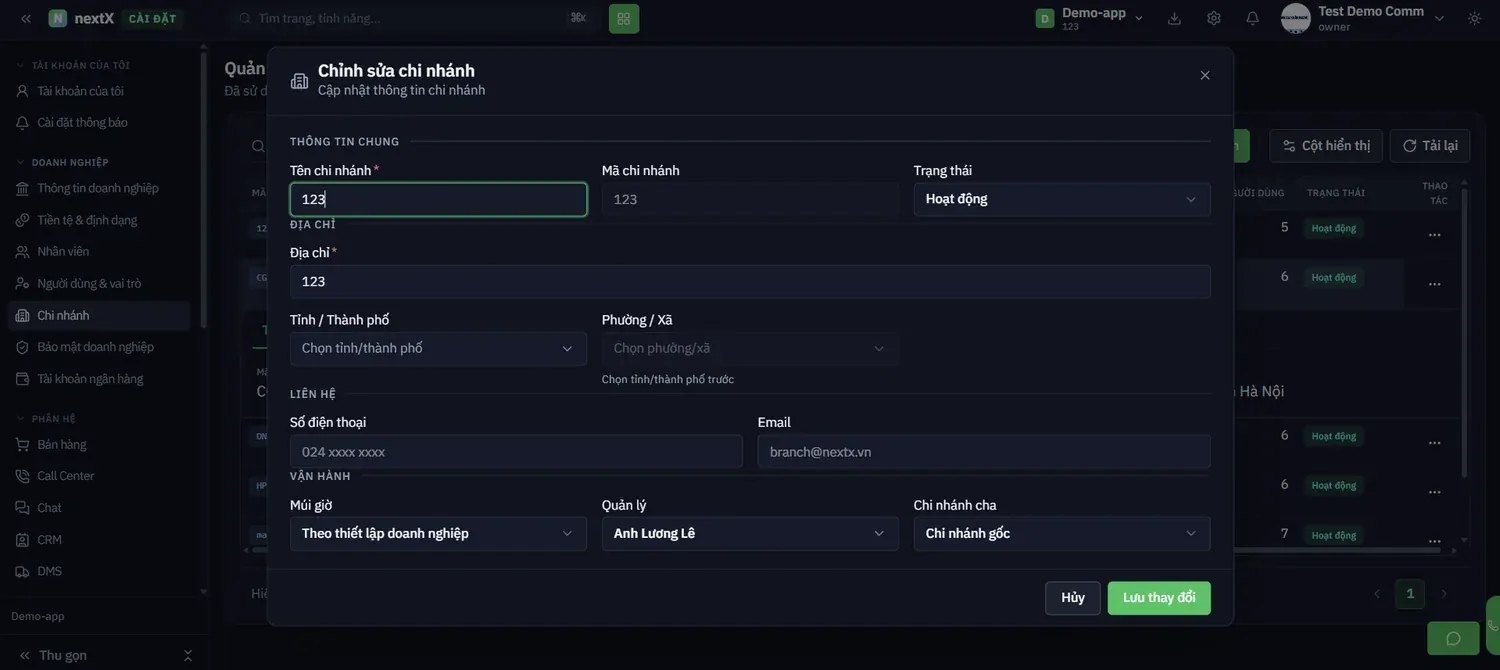Go to Nhân viên in sidebar
The width and height of the screenshot is (1500, 670).
tap(99, 251)
